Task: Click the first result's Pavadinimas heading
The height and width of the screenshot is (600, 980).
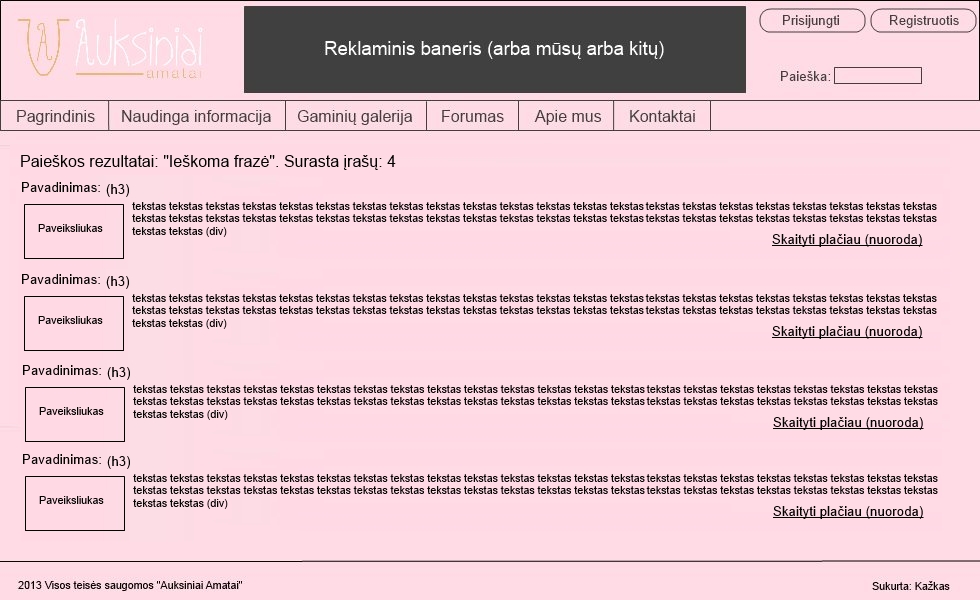Action: coord(61,188)
